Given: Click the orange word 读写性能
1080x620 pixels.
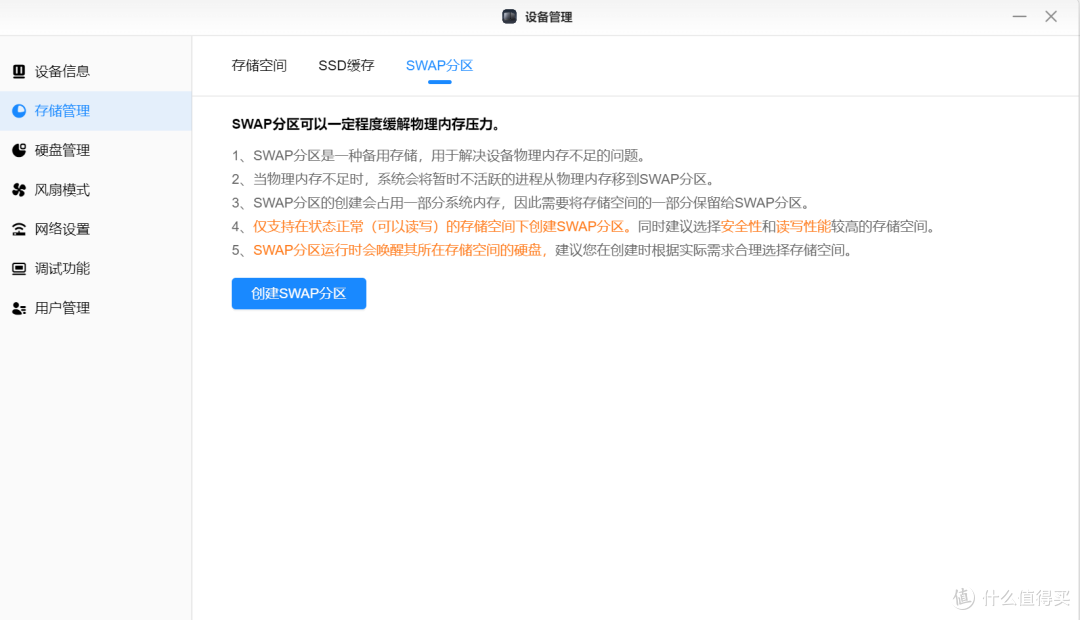Looking at the screenshot, I should point(803,226).
